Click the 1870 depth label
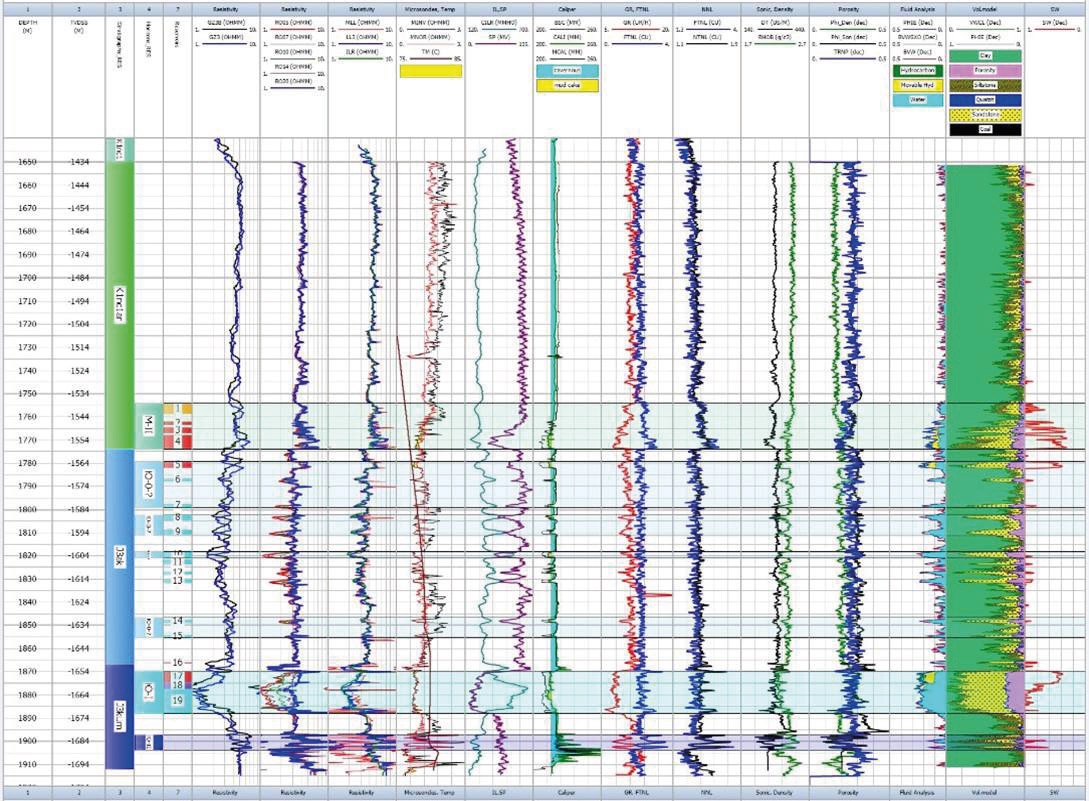Image resolution: width=1089 pixels, height=801 pixels. pyautogui.click(x=27, y=671)
